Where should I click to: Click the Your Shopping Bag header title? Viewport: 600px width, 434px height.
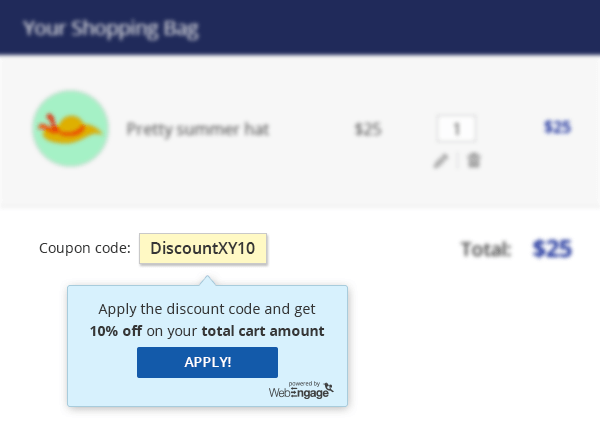[x=110, y=28]
